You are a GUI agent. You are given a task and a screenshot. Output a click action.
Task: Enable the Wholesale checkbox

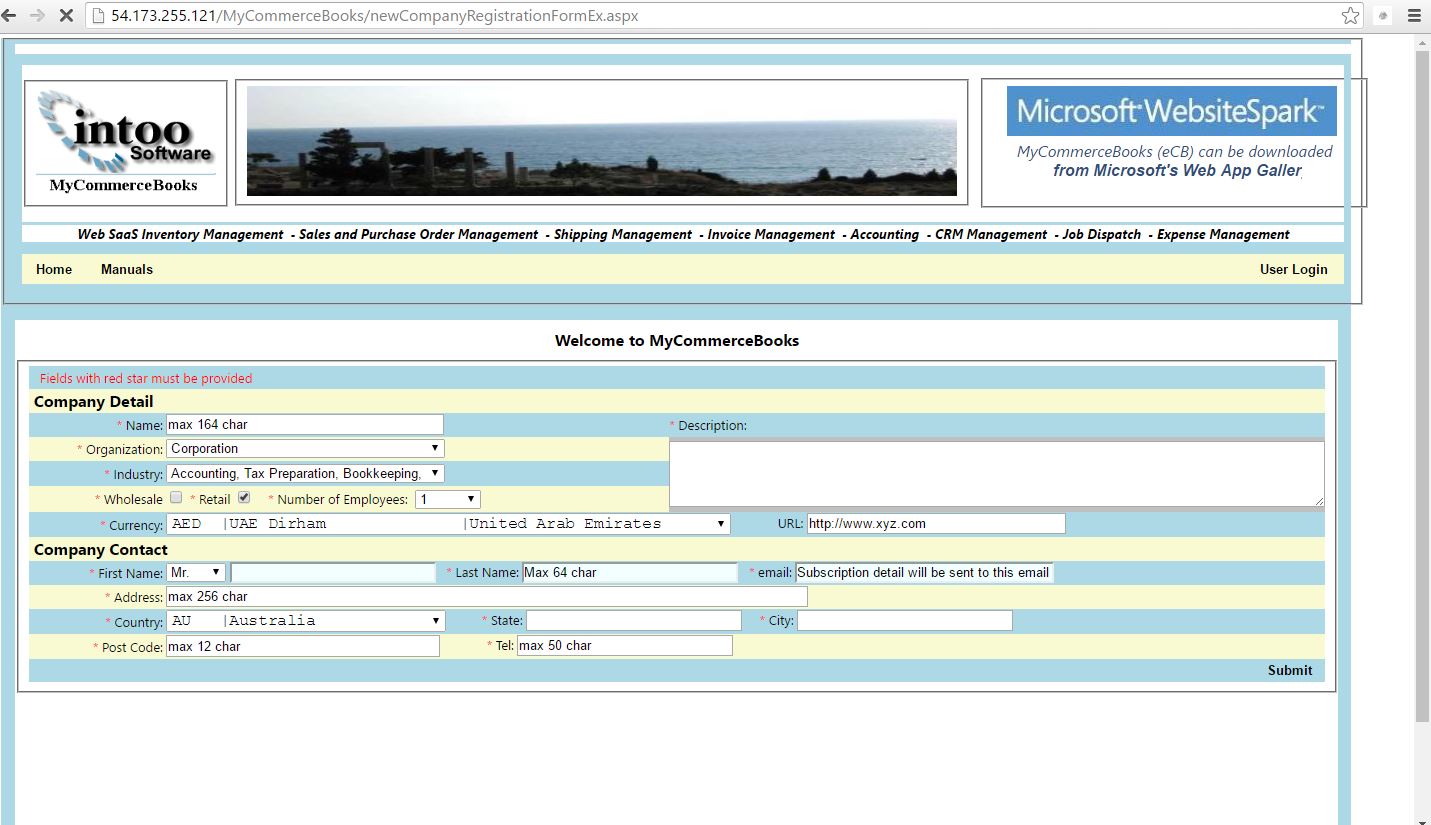[x=176, y=497]
